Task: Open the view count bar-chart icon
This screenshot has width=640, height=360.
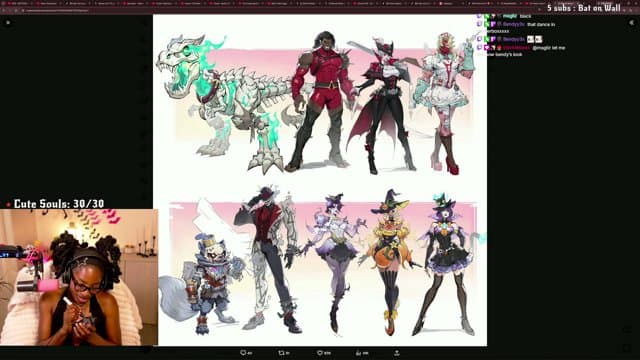Action: [x=358, y=353]
